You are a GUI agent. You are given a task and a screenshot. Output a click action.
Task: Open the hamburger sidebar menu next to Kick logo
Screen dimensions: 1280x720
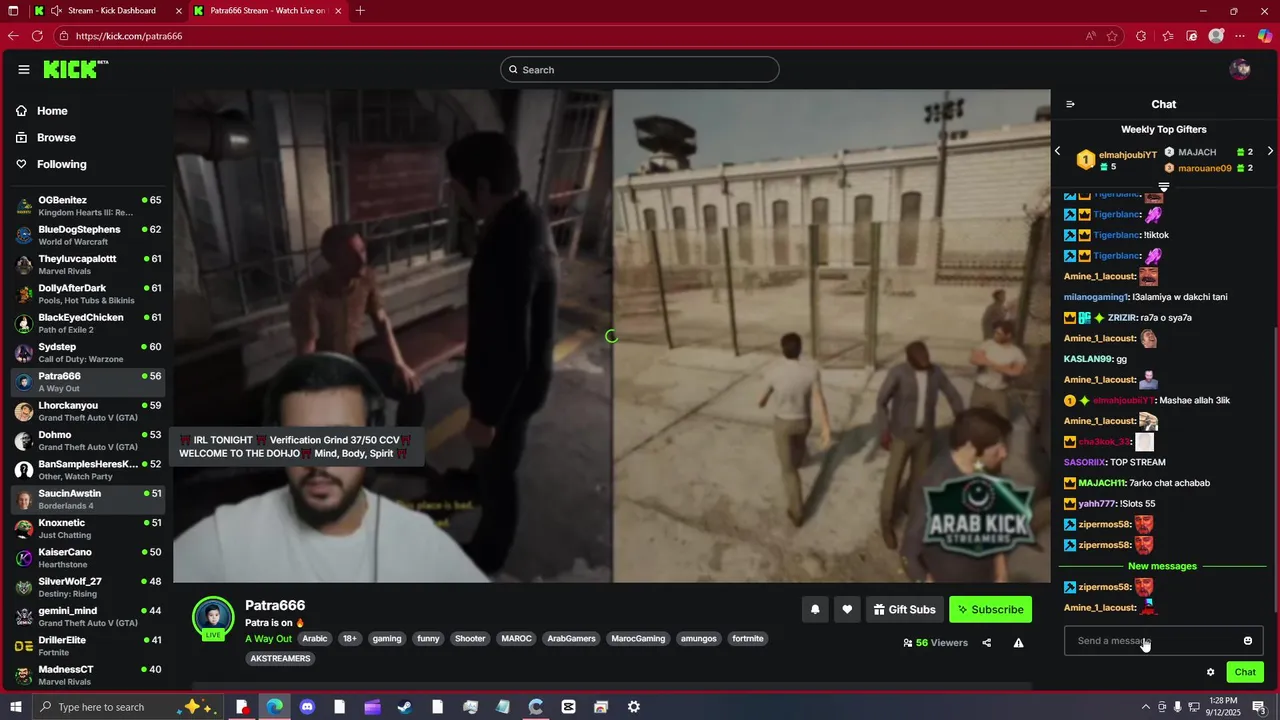tap(24, 69)
